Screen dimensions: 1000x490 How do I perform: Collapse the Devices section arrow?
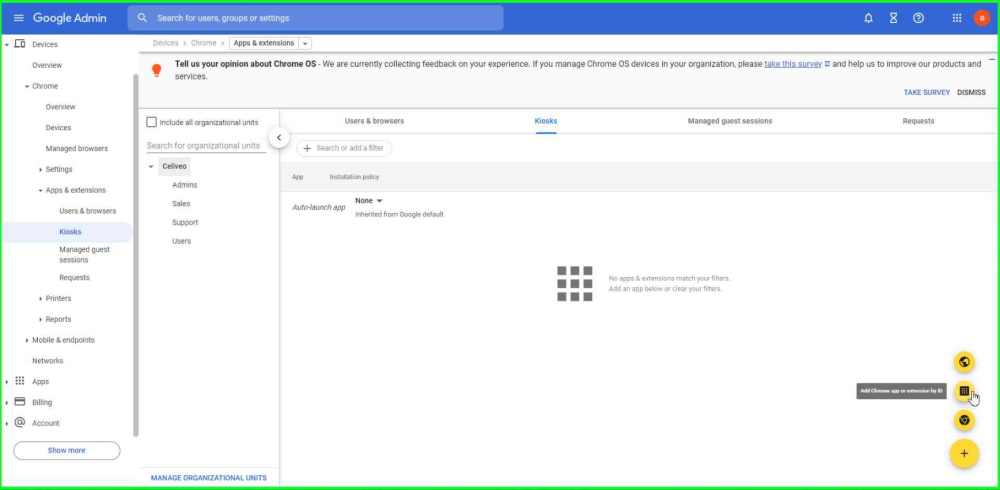pyautogui.click(x=6, y=45)
